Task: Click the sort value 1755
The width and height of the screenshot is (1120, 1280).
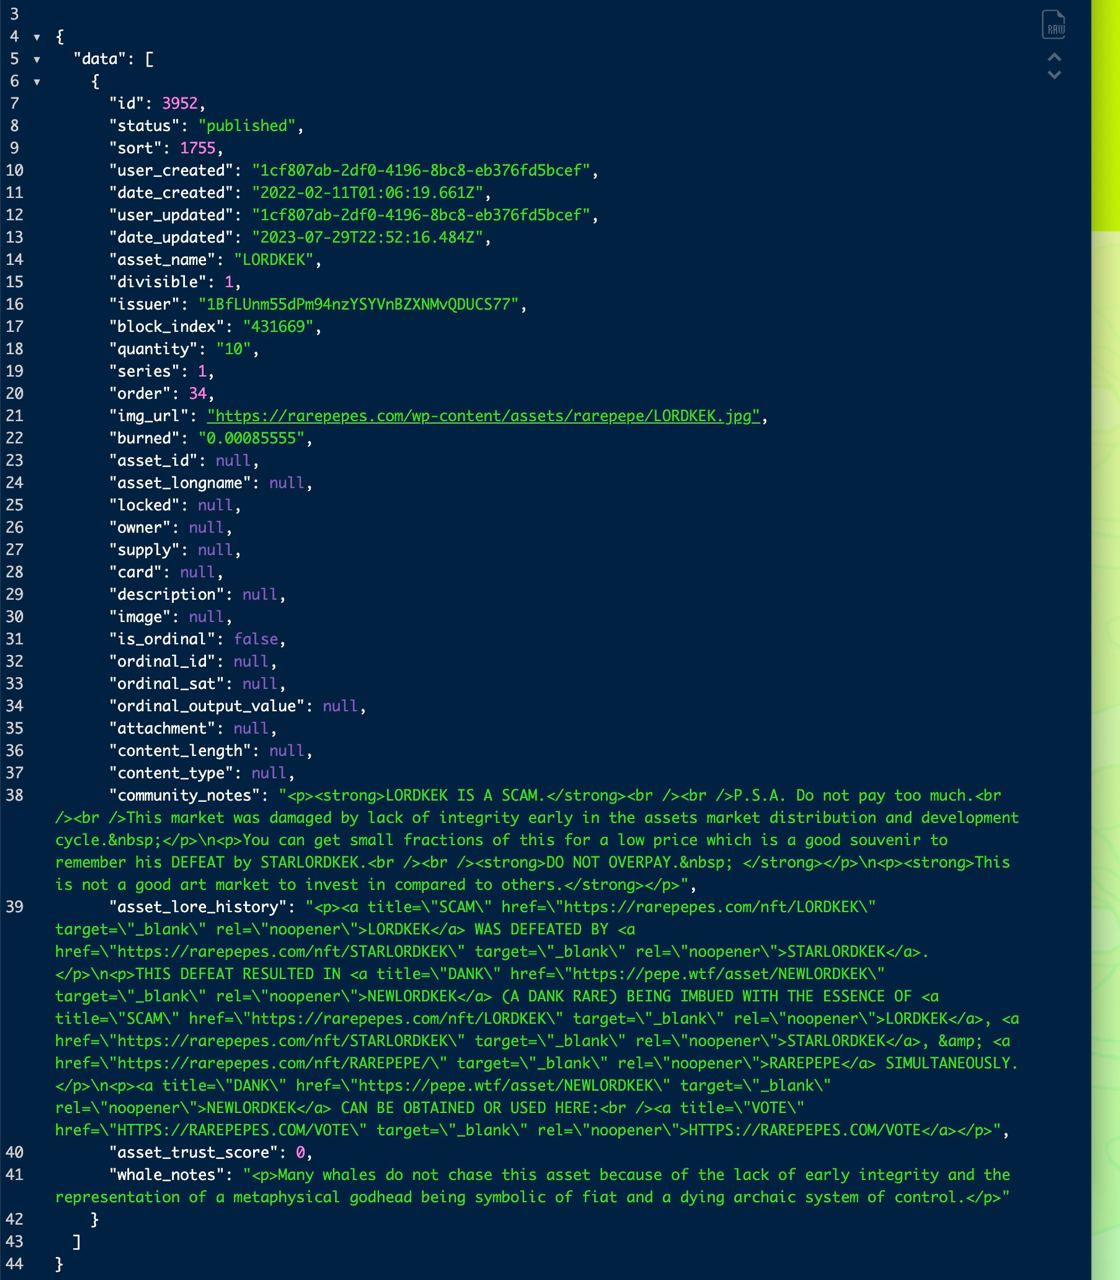Action: tap(198, 148)
